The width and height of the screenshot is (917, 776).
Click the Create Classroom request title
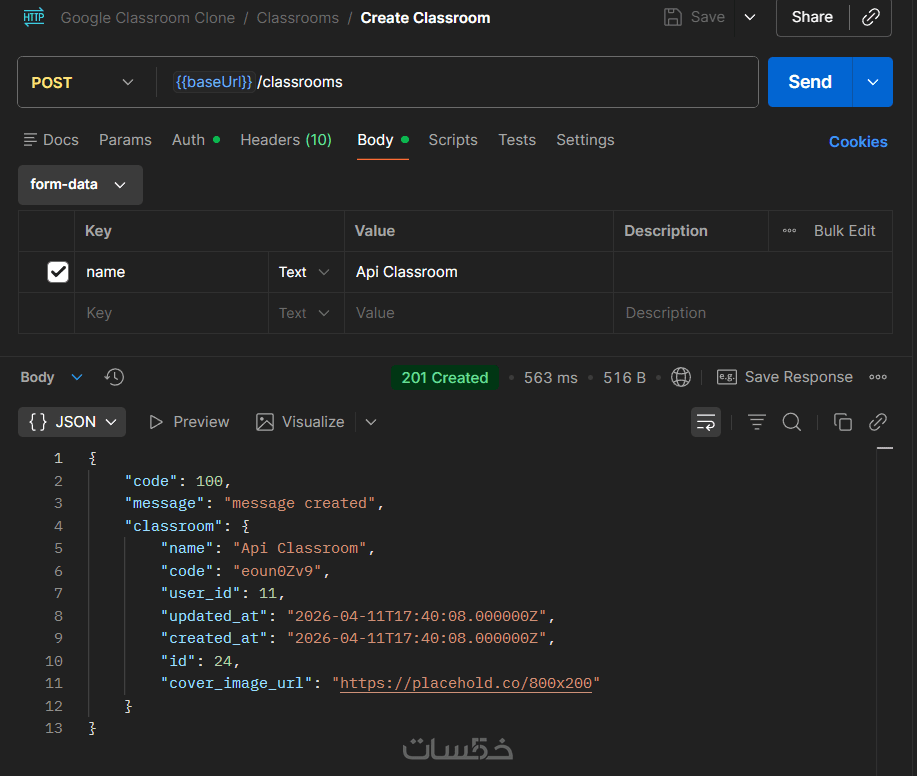click(x=425, y=18)
